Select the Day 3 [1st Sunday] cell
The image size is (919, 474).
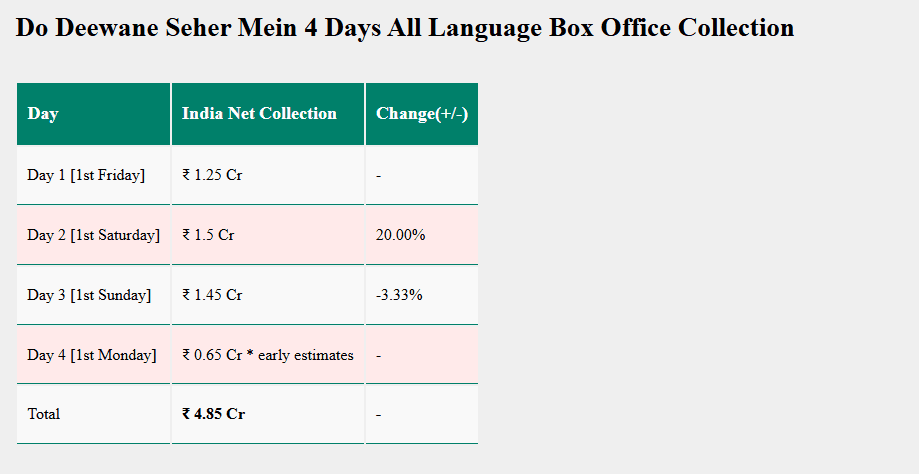(x=89, y=295)
